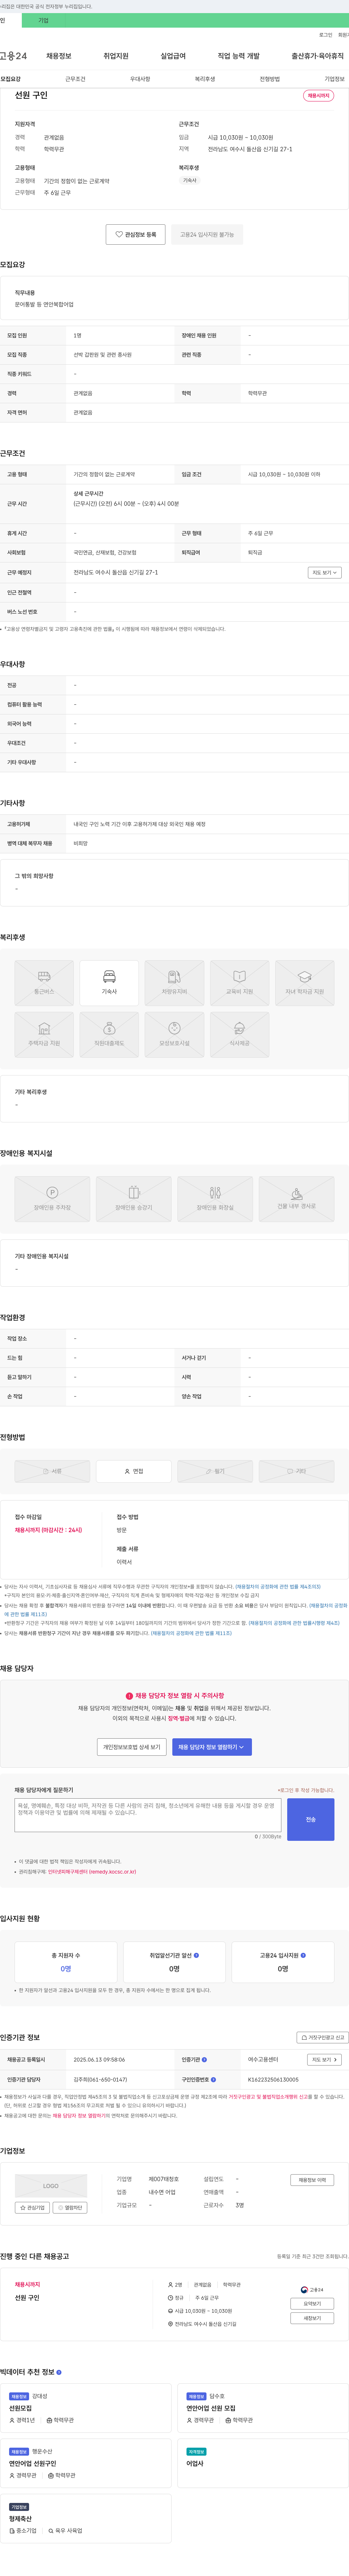
Task: Click the 고용24 site logo
Action: [x=14, y=56]
